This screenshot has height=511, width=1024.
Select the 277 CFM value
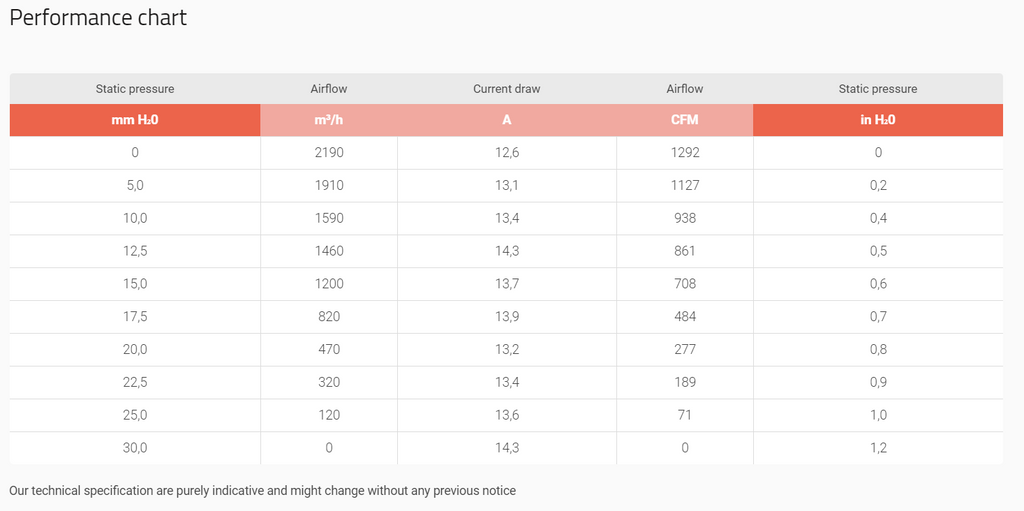point(685,350)
